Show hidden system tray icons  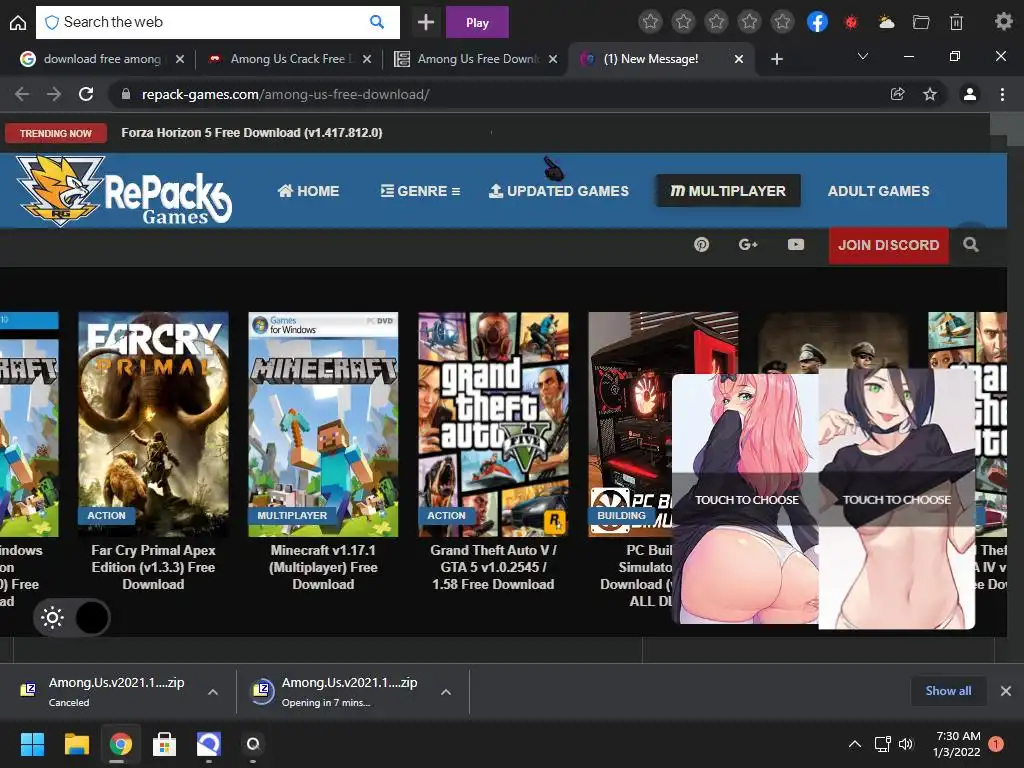[854, 744]
